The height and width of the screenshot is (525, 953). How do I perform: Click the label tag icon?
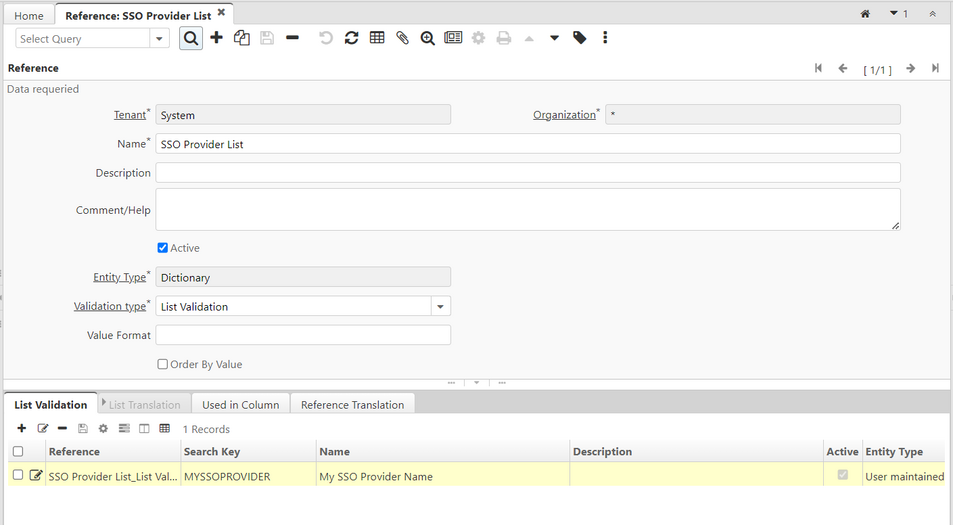pyautogui.click(x=579, y=38)
